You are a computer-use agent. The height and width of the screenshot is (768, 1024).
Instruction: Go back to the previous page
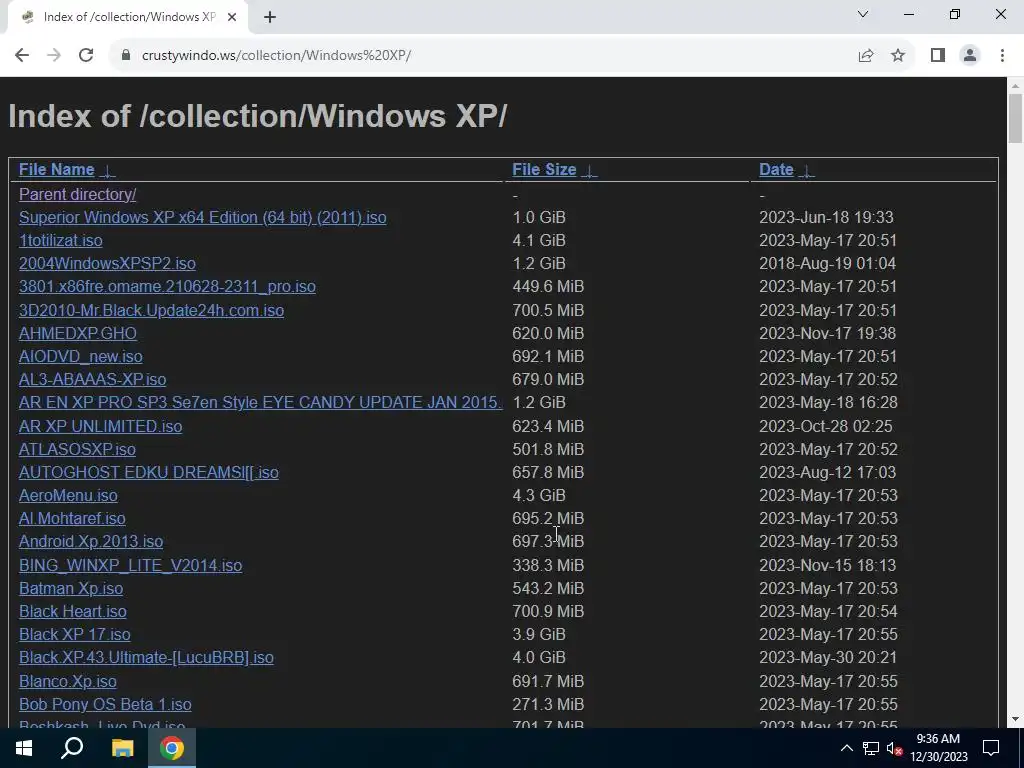[22, 55]
